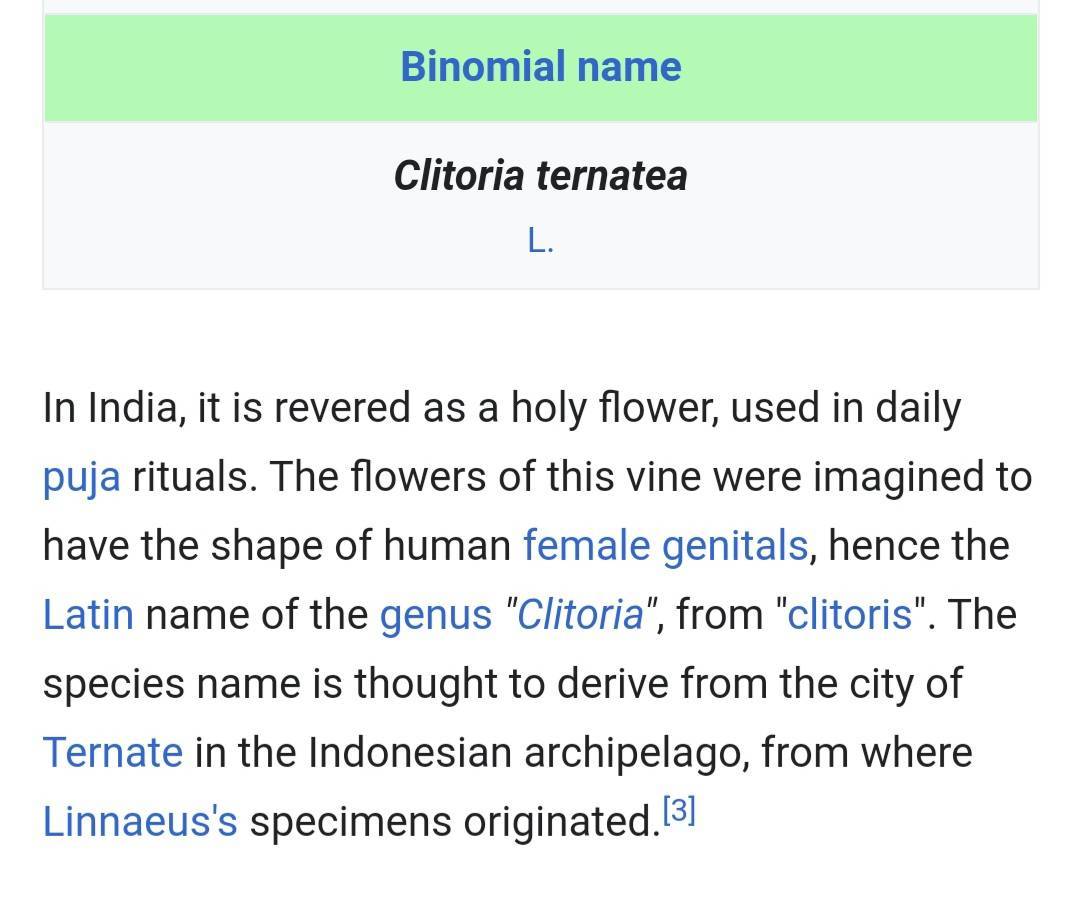Open the Ternate city link
The width and height of the screenshot is (1080, 904).
click(x=113, y=752)
